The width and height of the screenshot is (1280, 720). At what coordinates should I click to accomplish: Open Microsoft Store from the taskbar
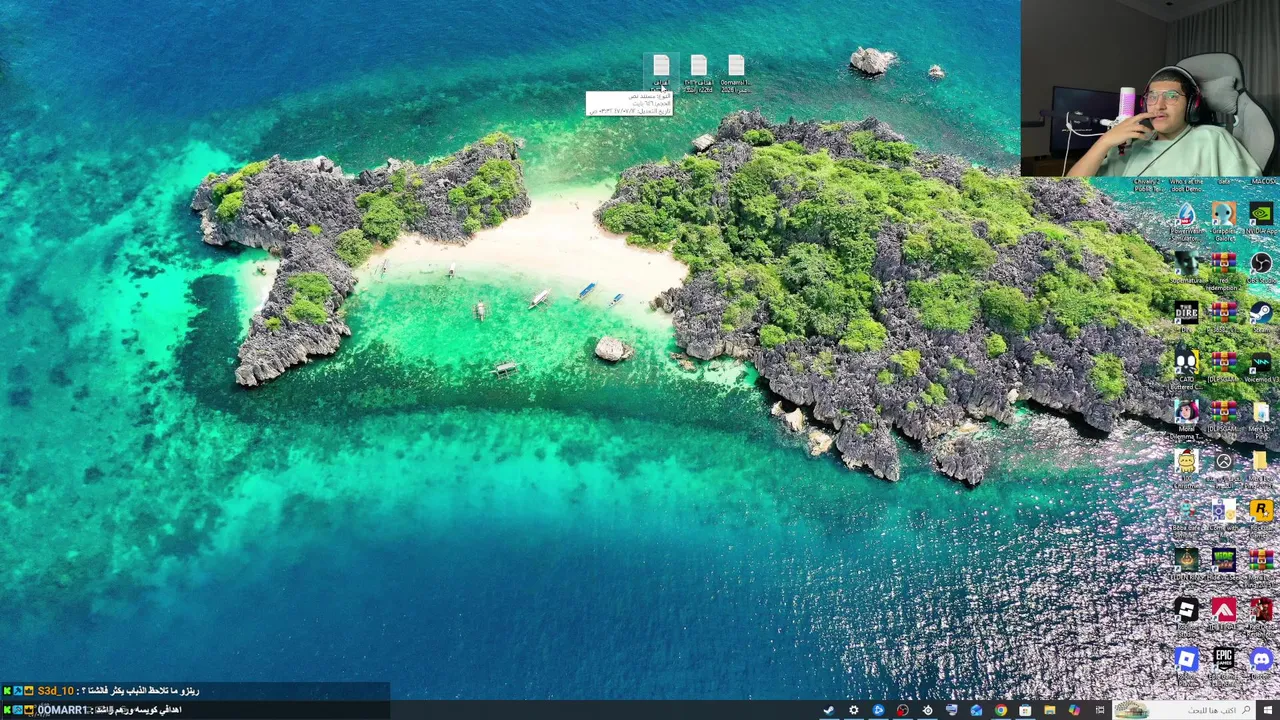click(x=1025, y=710)
